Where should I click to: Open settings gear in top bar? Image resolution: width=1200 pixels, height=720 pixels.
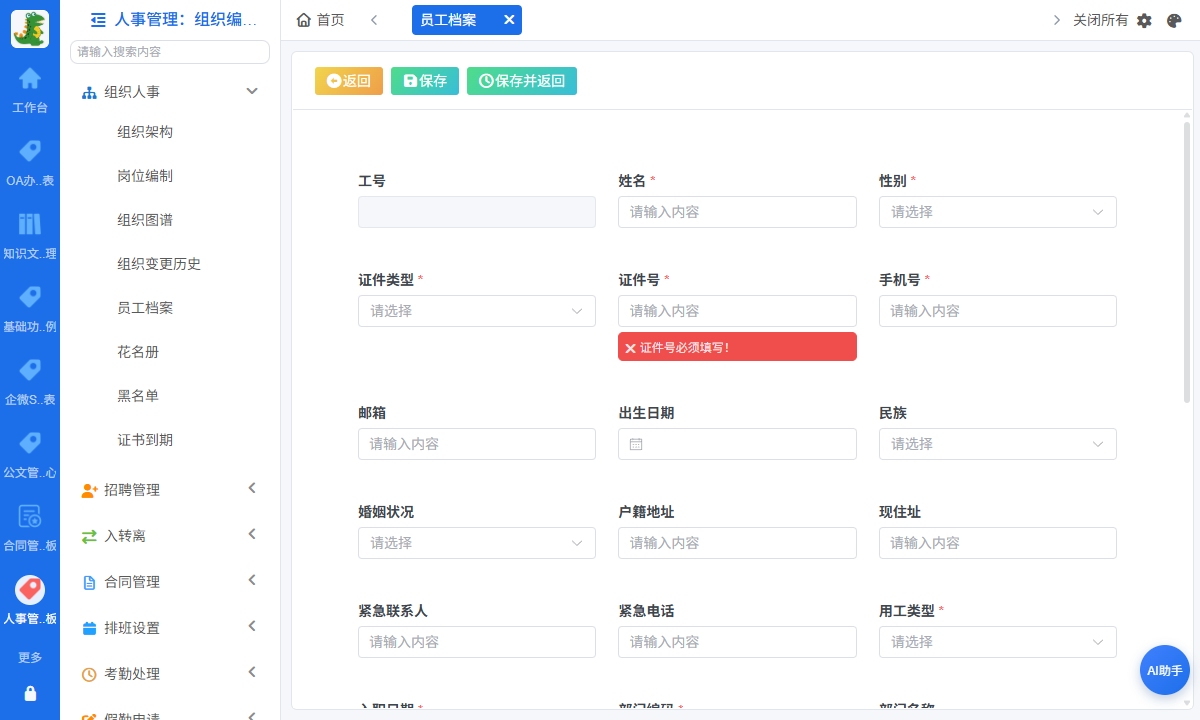pos(1145,20)
